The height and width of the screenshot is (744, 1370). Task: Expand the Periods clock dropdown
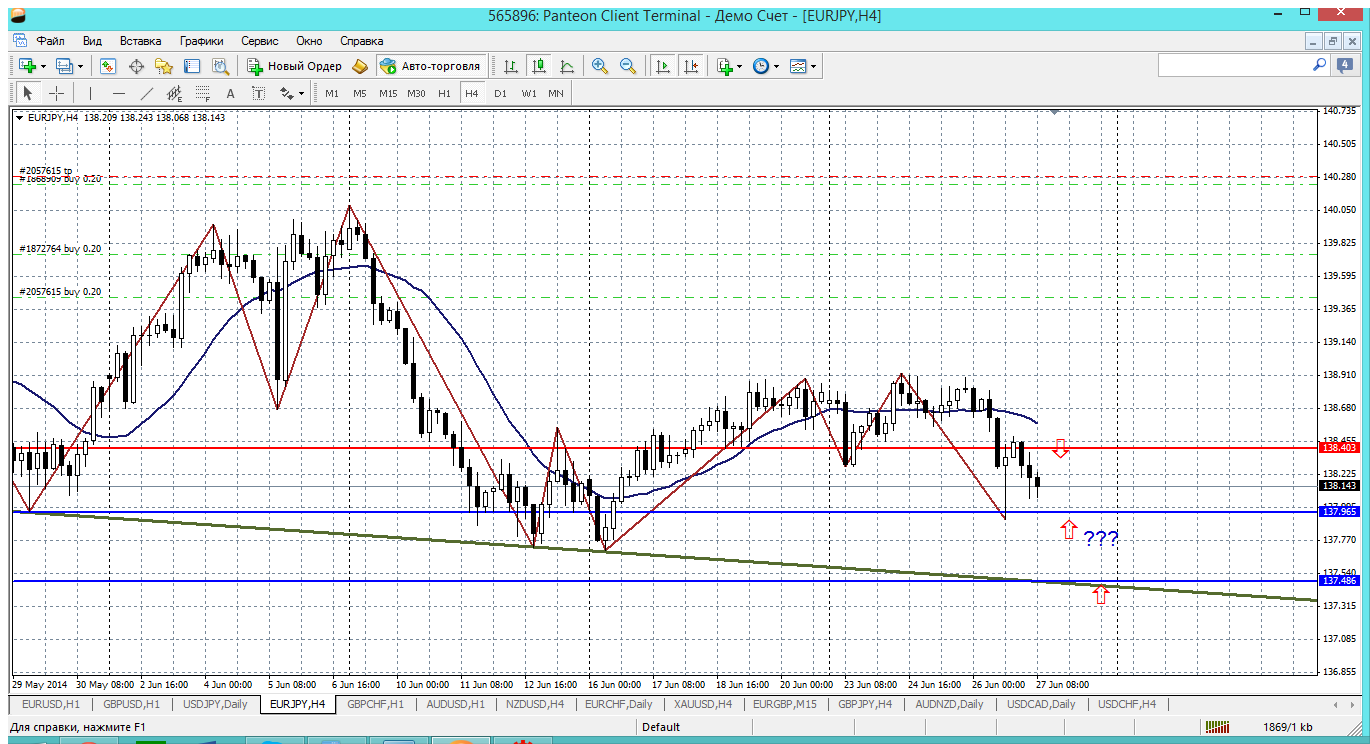pos(776,66)
